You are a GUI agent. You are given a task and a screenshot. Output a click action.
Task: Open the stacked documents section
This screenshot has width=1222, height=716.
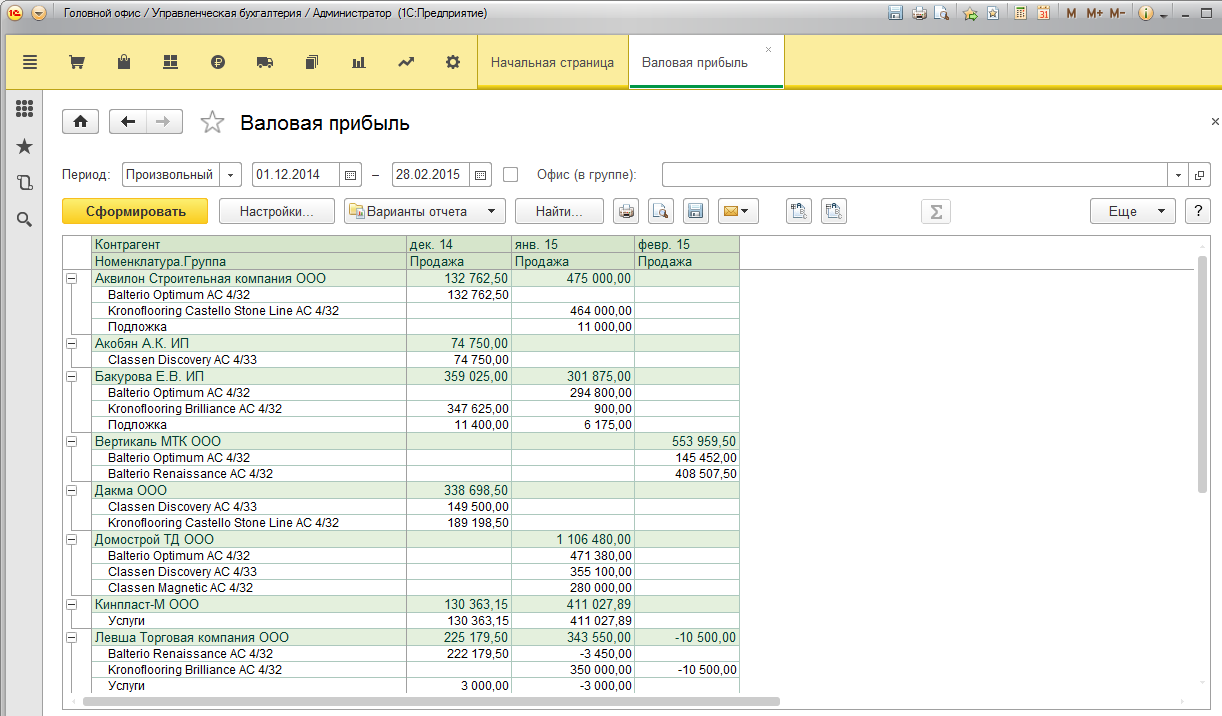click(x=311, y=62)
